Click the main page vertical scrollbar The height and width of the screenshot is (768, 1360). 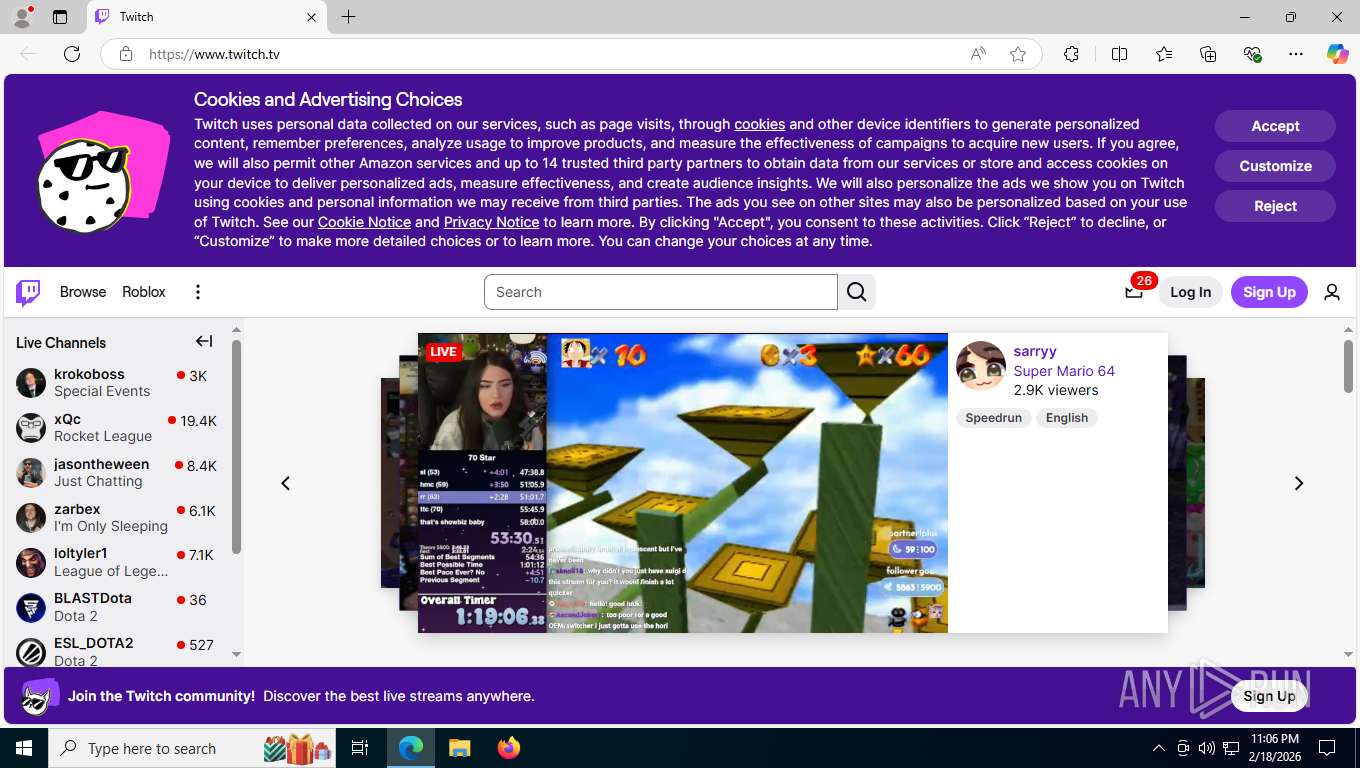coord(1348,365)
